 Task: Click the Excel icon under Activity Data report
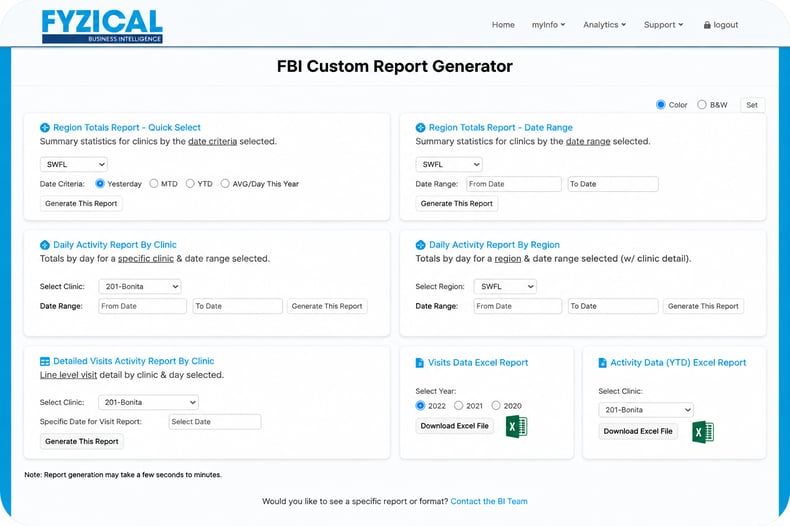click(x=703, y=432)
